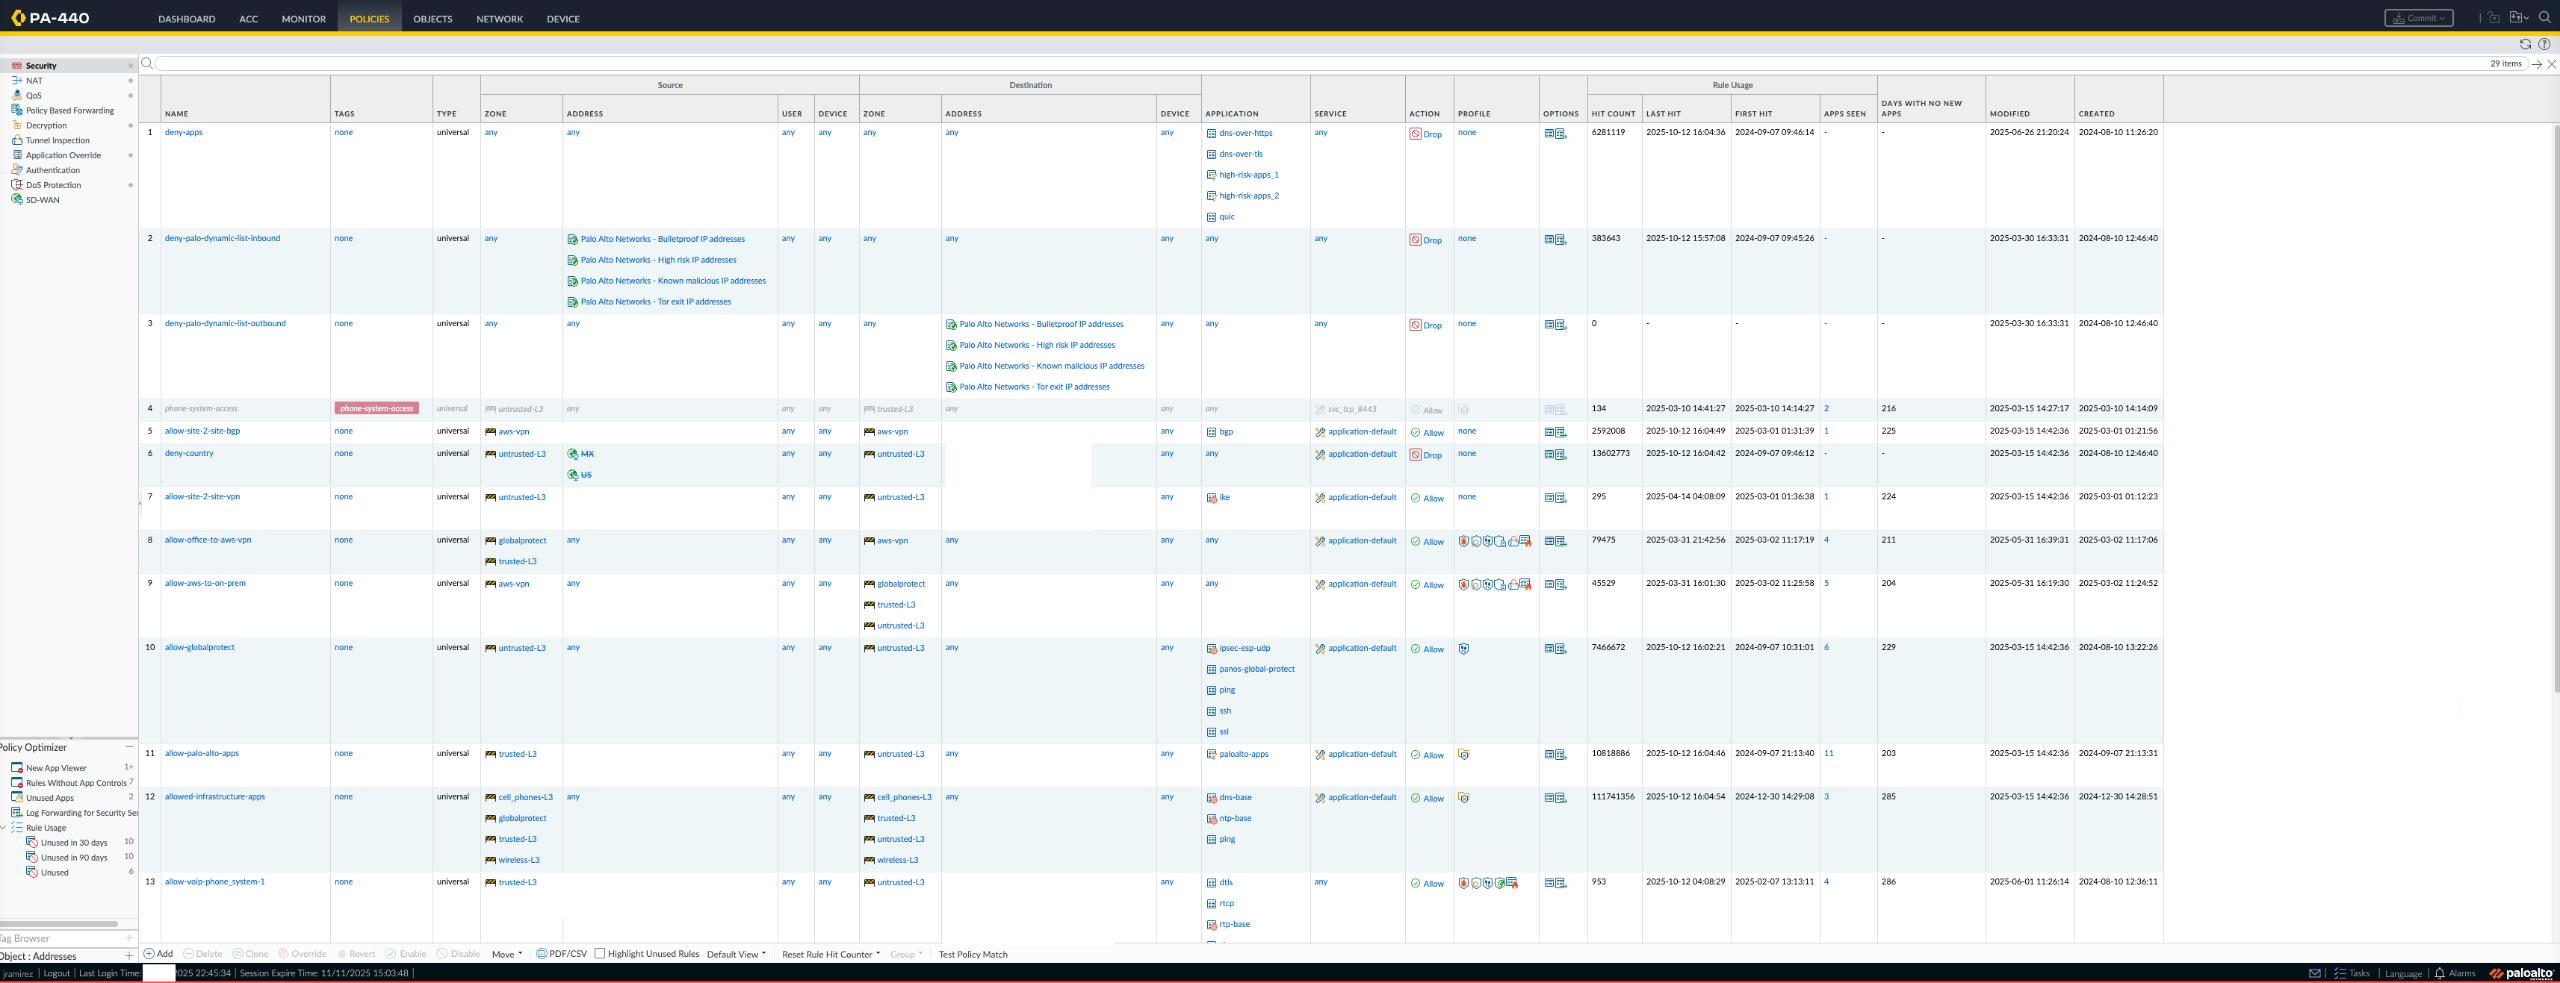The height and width of the screenshot is (983, 2560).
Task: Open the help question mark icon
Action: 2544,44
